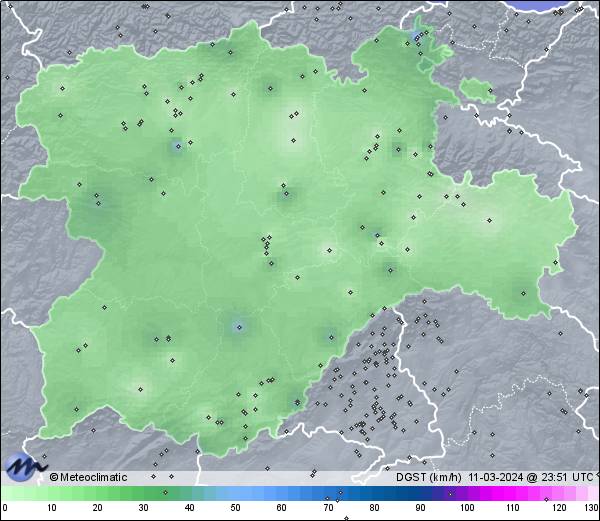The height and width of the screenshot is (521, 600).
Task: Click the legend value 0
Action: click(5, 508)
